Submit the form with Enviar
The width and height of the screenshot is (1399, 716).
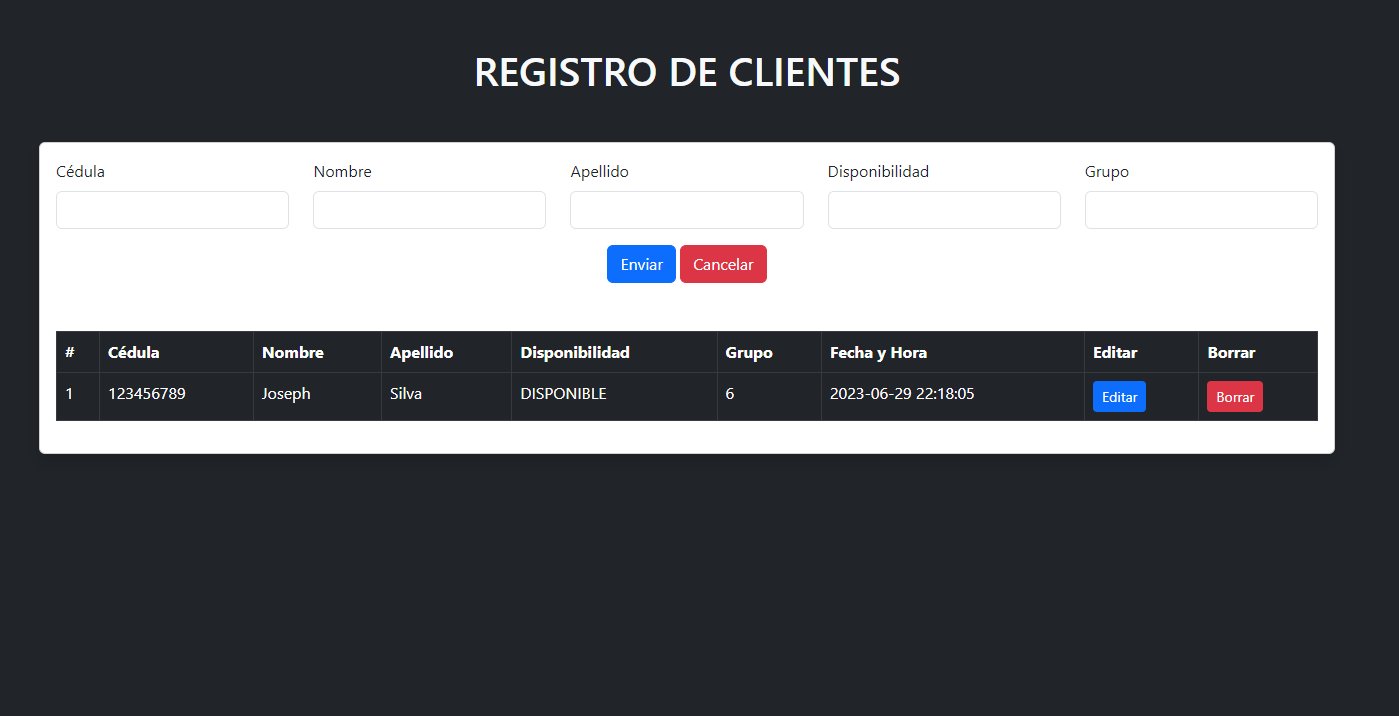coord(641,264)
